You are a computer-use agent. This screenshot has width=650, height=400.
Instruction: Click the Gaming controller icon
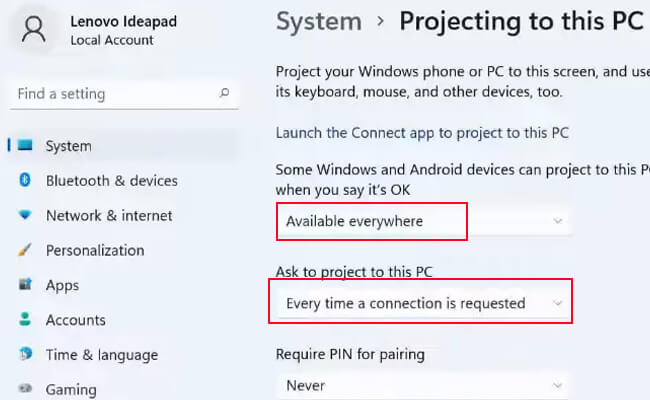point(25,389)
